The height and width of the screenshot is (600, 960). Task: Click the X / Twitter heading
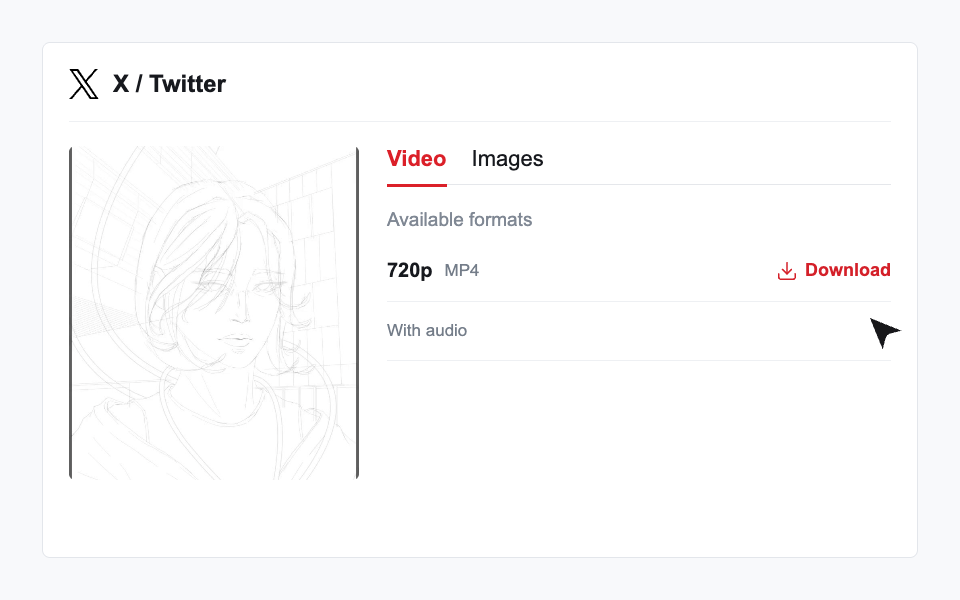(x=169, y=84)
